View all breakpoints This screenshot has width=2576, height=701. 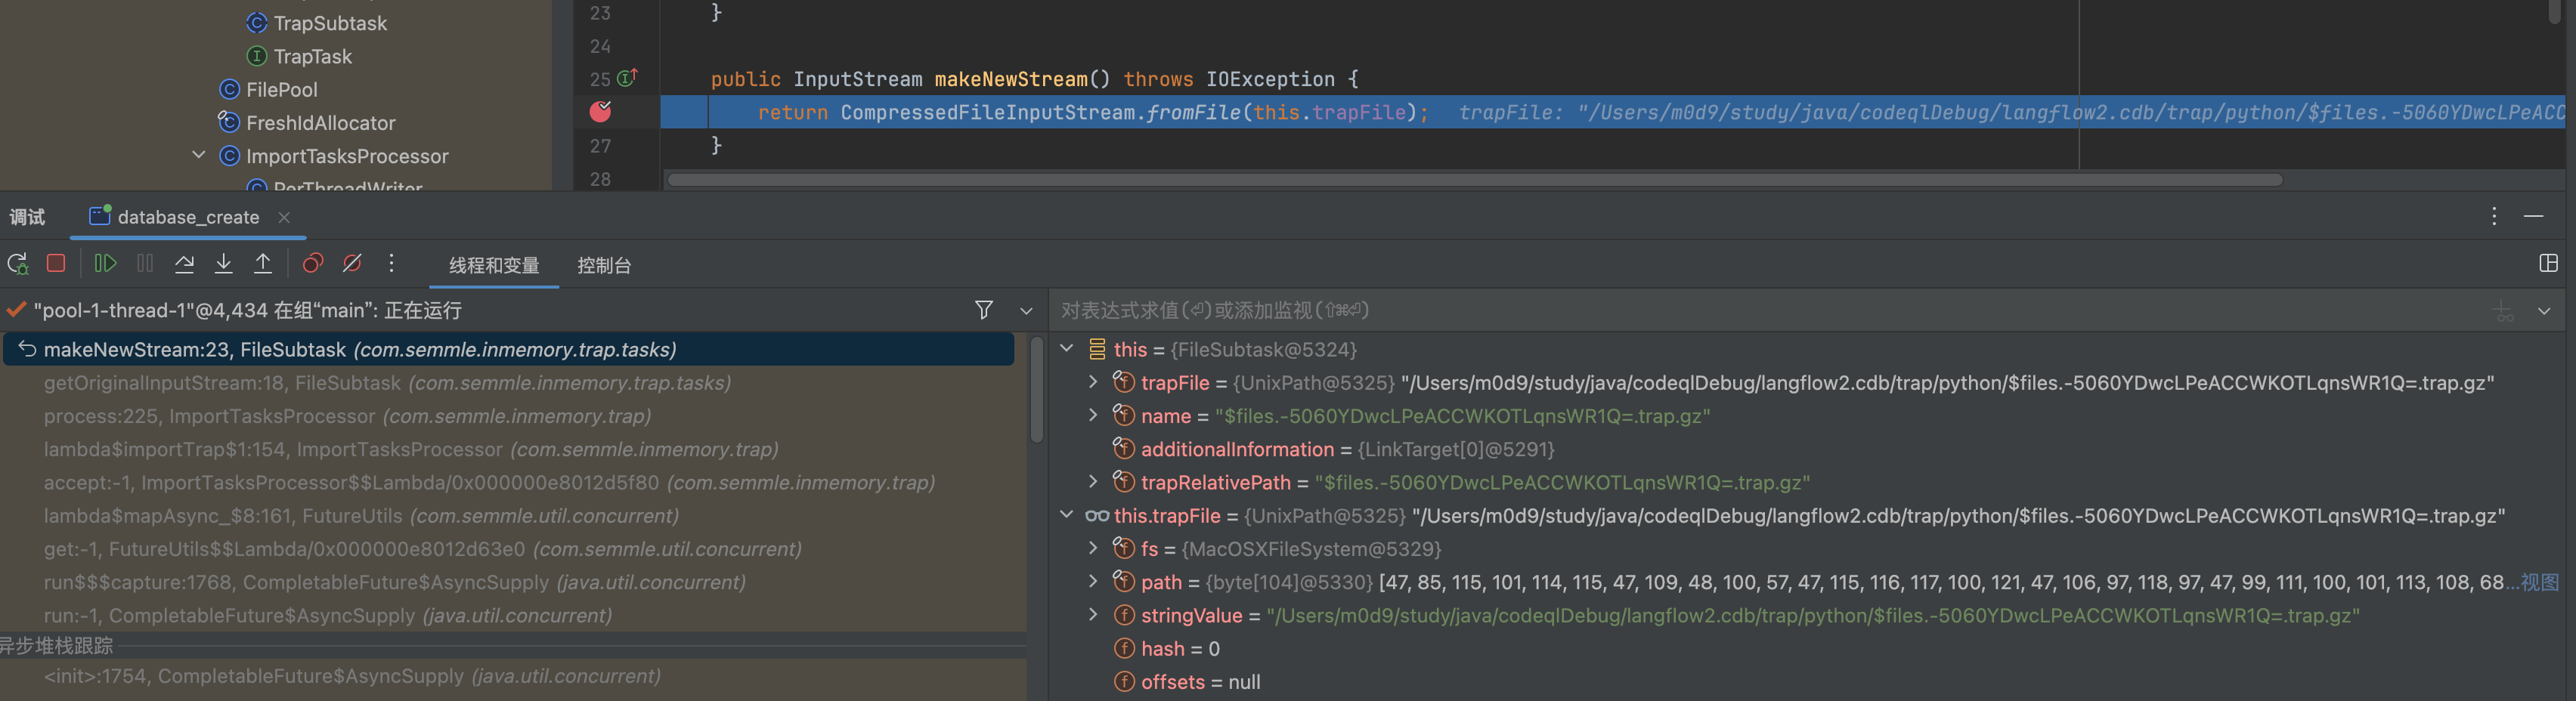(313, 263)
